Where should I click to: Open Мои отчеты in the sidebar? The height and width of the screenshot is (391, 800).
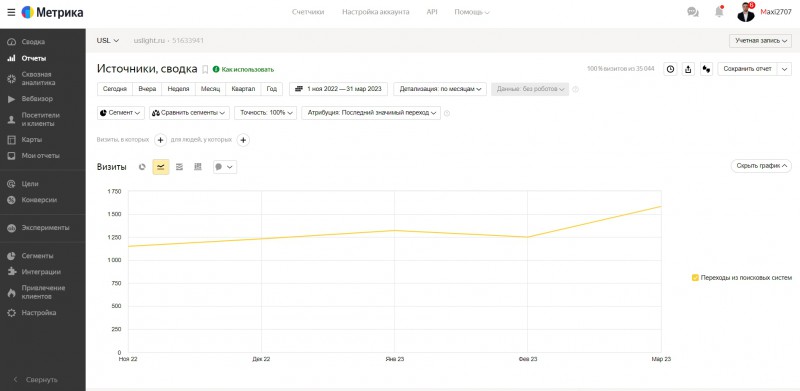[40, 156]
